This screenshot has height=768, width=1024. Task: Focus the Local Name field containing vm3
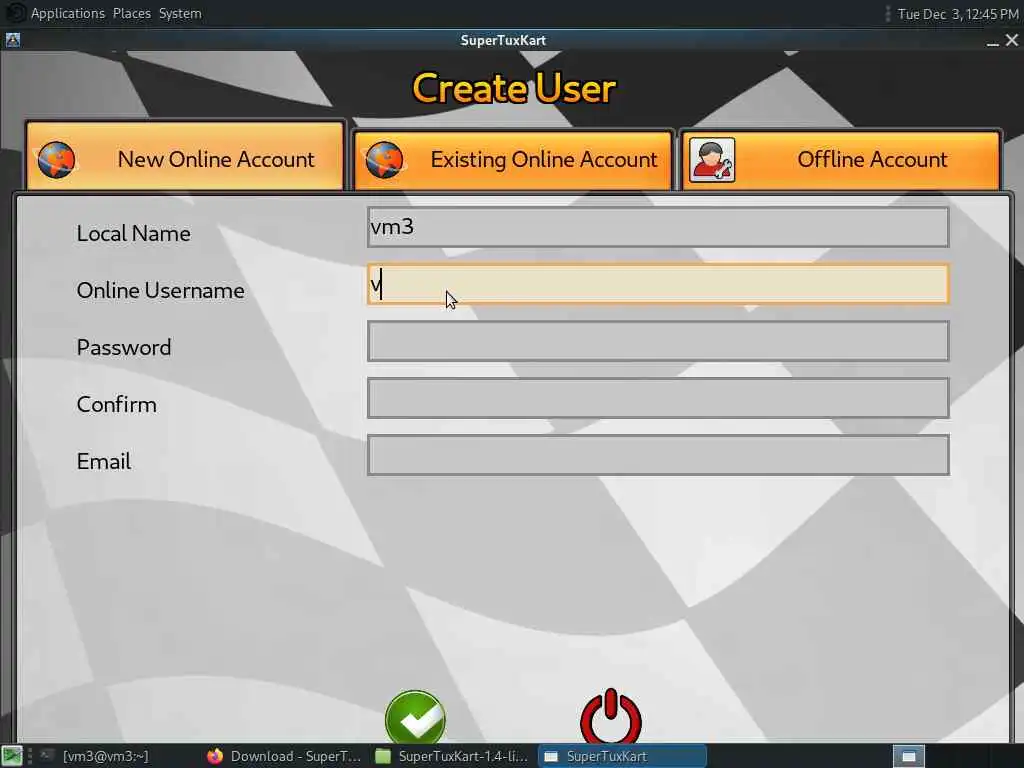[x=658, y=227]
